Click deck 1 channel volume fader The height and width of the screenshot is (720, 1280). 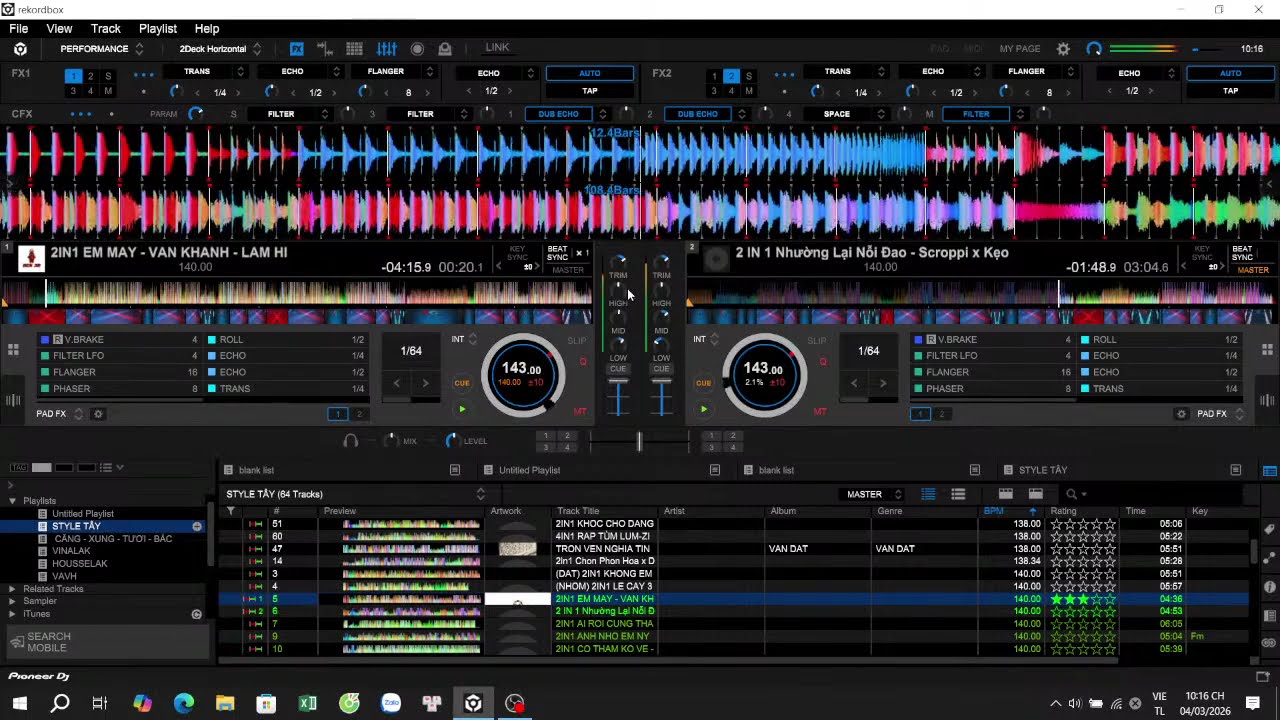618,397
